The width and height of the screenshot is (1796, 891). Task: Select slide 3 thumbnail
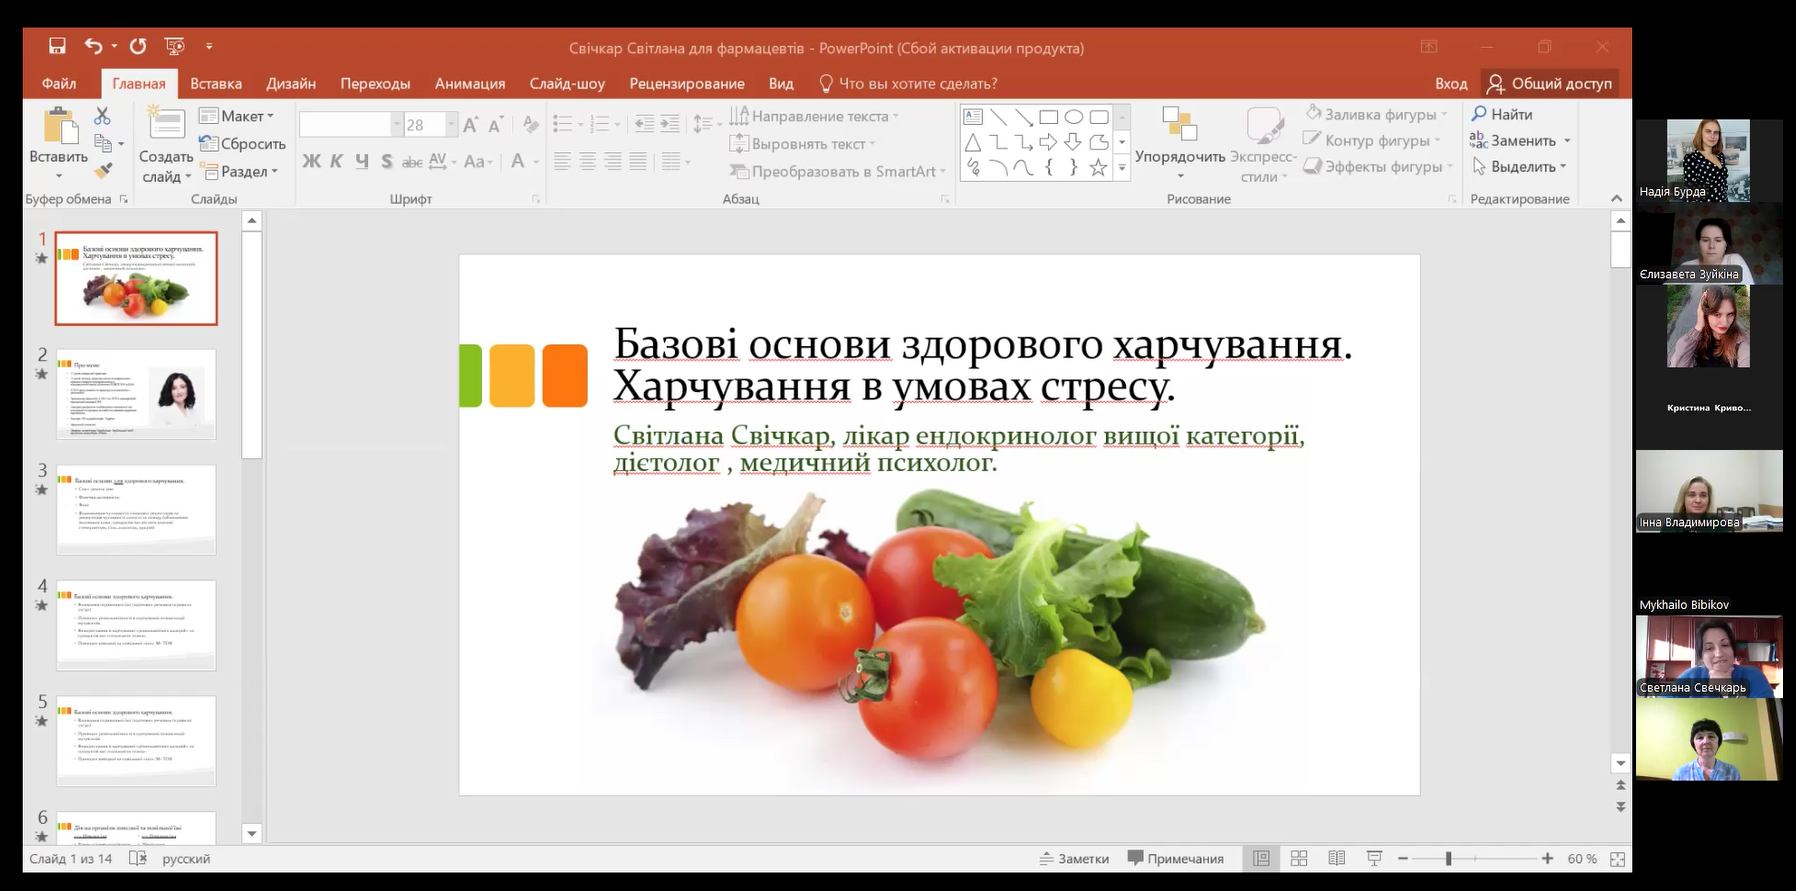point(136,509)
